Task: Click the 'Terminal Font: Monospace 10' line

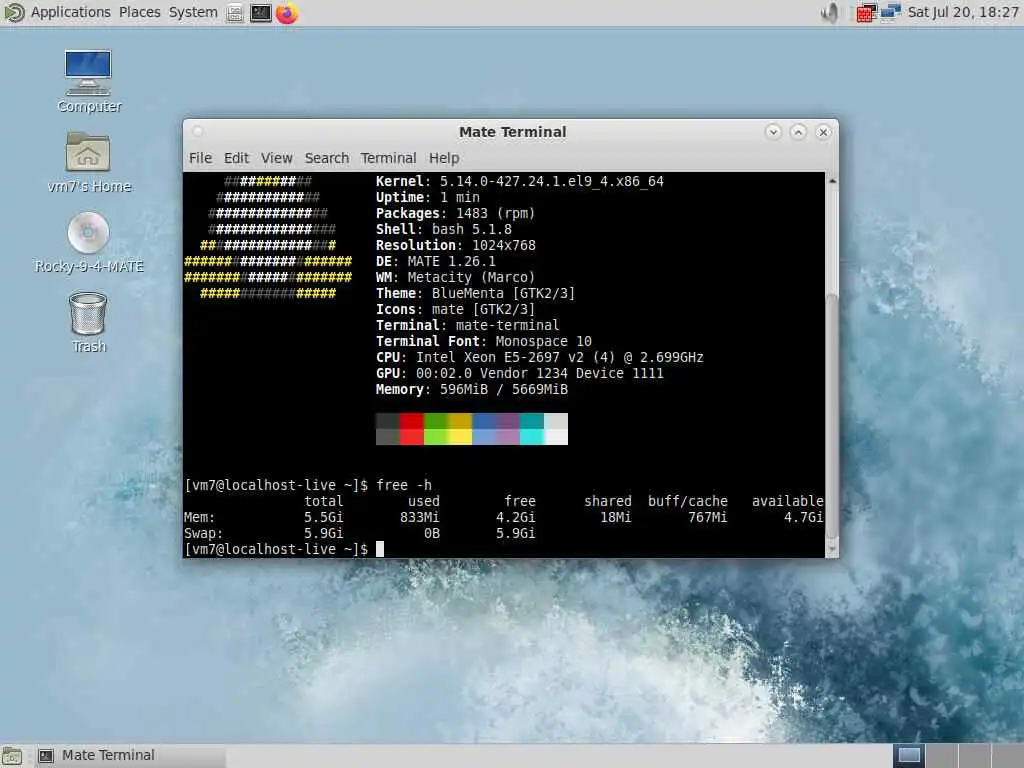Action: (483, 341)
